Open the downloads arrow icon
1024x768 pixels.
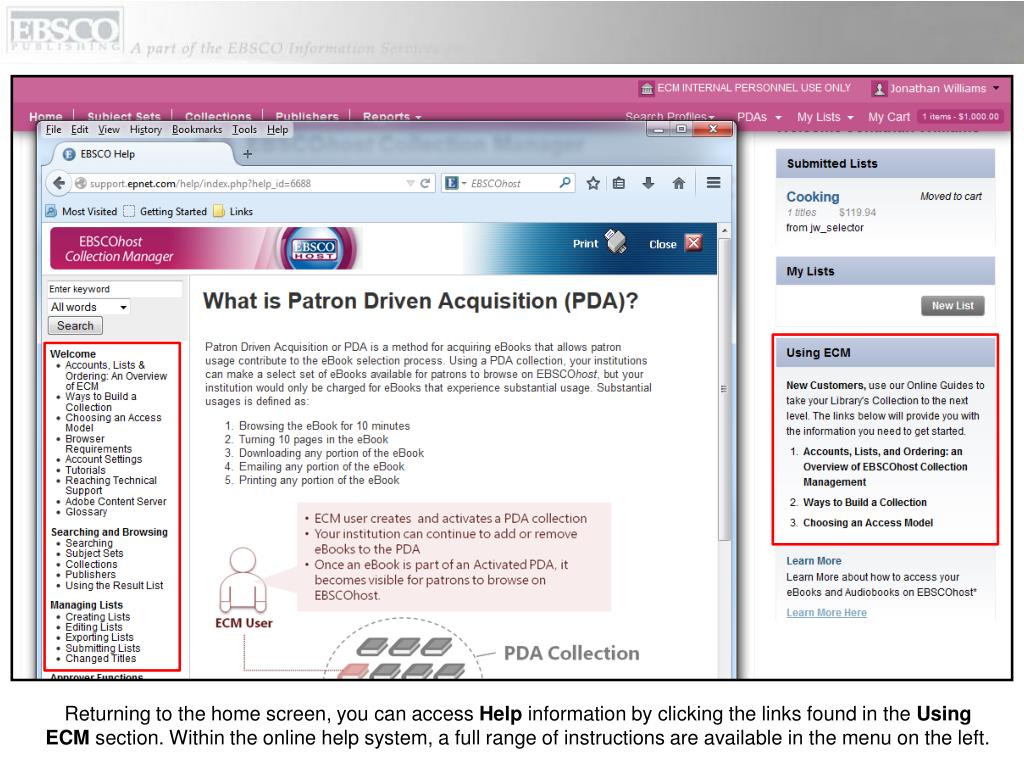648,184
